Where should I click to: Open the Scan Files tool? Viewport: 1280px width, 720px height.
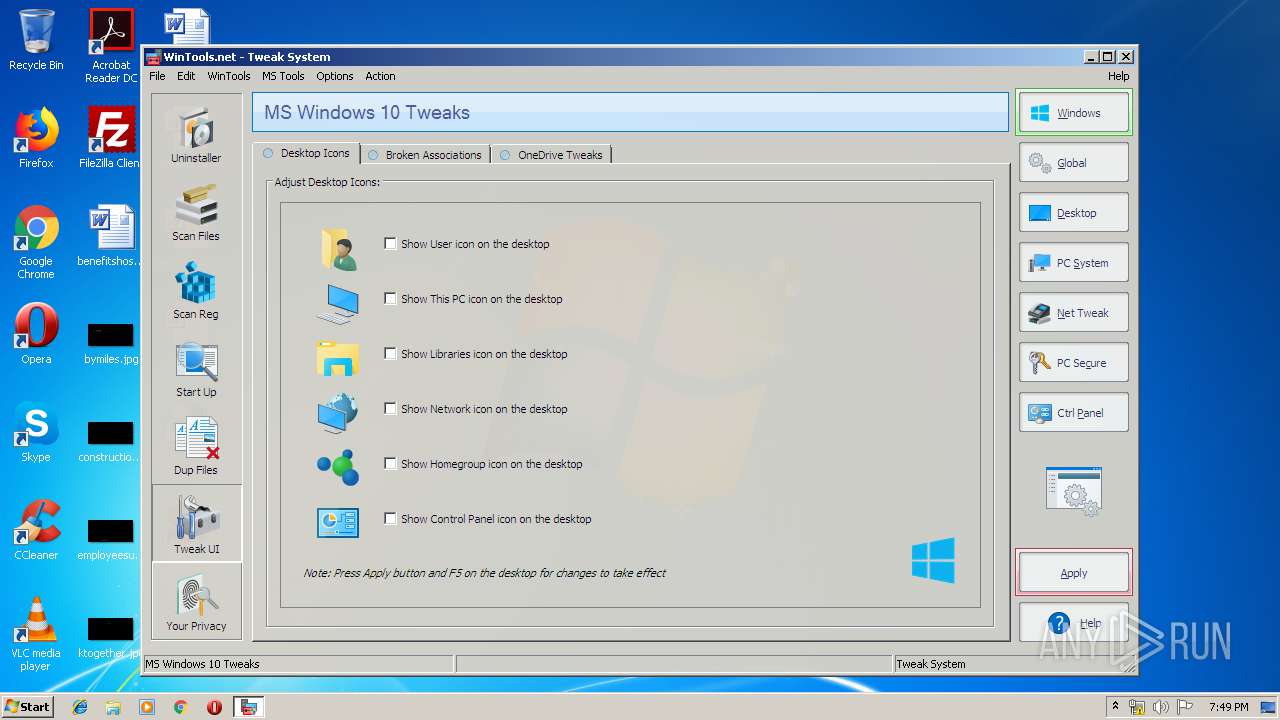pos(196,213)
